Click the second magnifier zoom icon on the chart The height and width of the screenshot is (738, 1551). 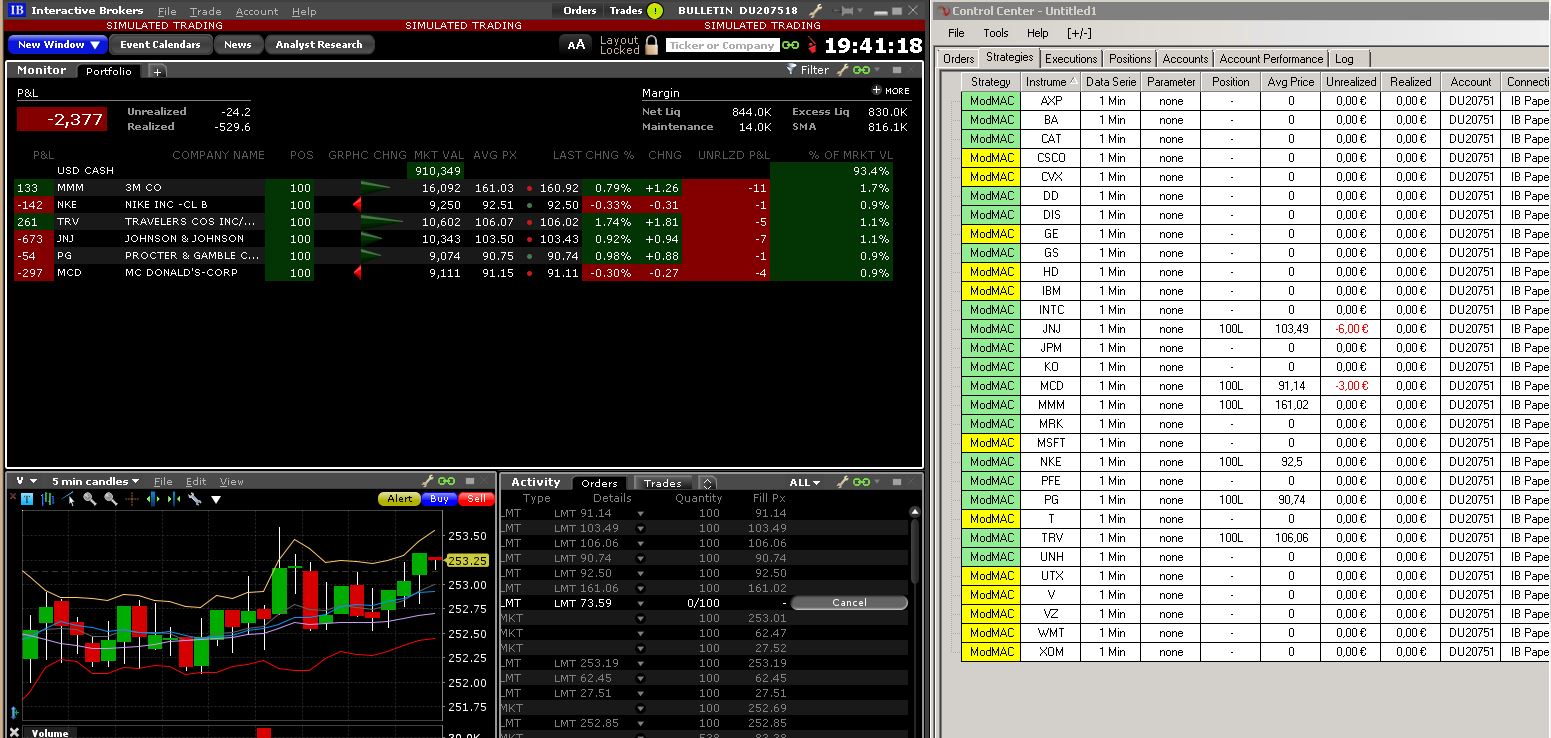click(111, 499)
